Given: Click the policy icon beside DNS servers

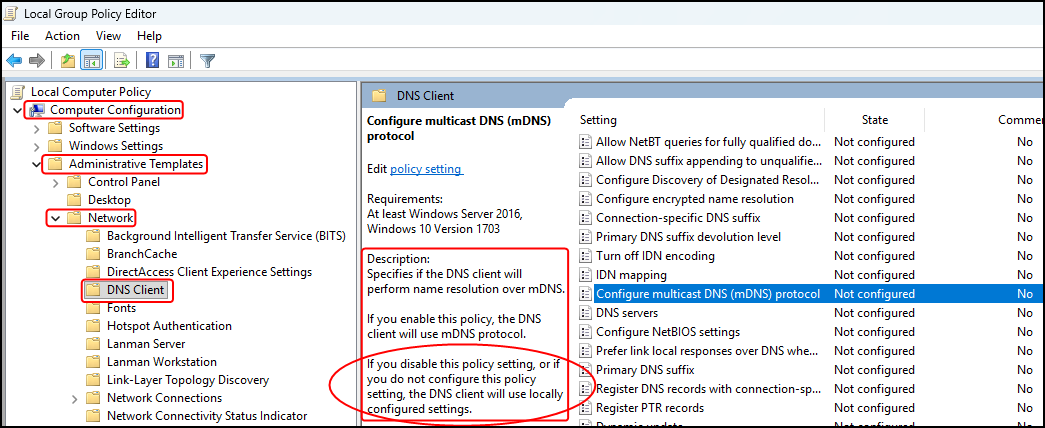Looking at the screenshot, I should pyautogui.click(x=586, y=313).
